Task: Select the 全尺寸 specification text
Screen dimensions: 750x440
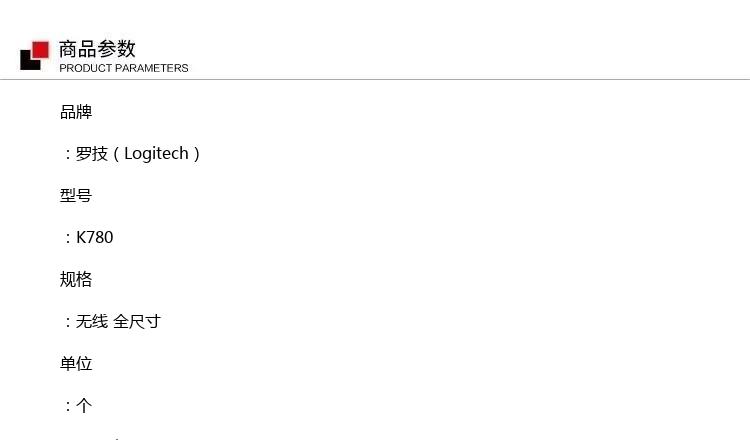Action: [x=137, y=321]
